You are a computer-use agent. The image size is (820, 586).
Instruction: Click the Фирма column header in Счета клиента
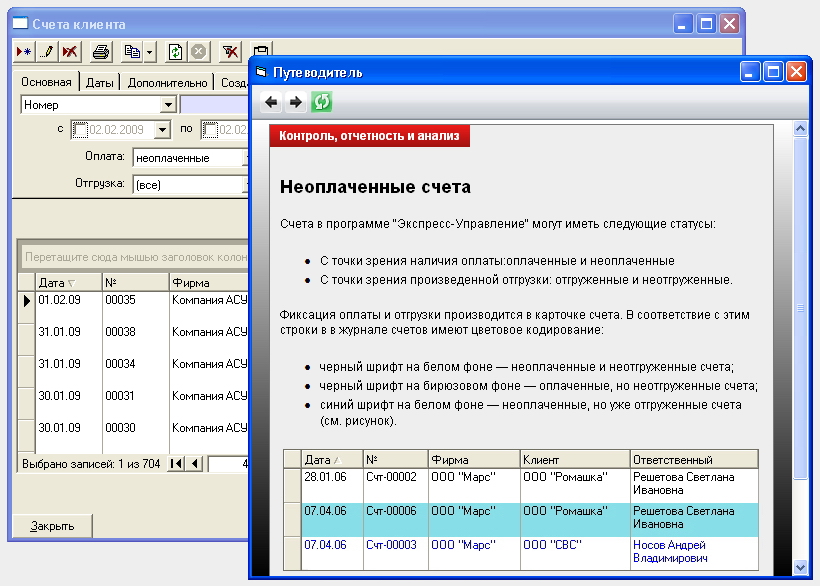pos(209,283)
